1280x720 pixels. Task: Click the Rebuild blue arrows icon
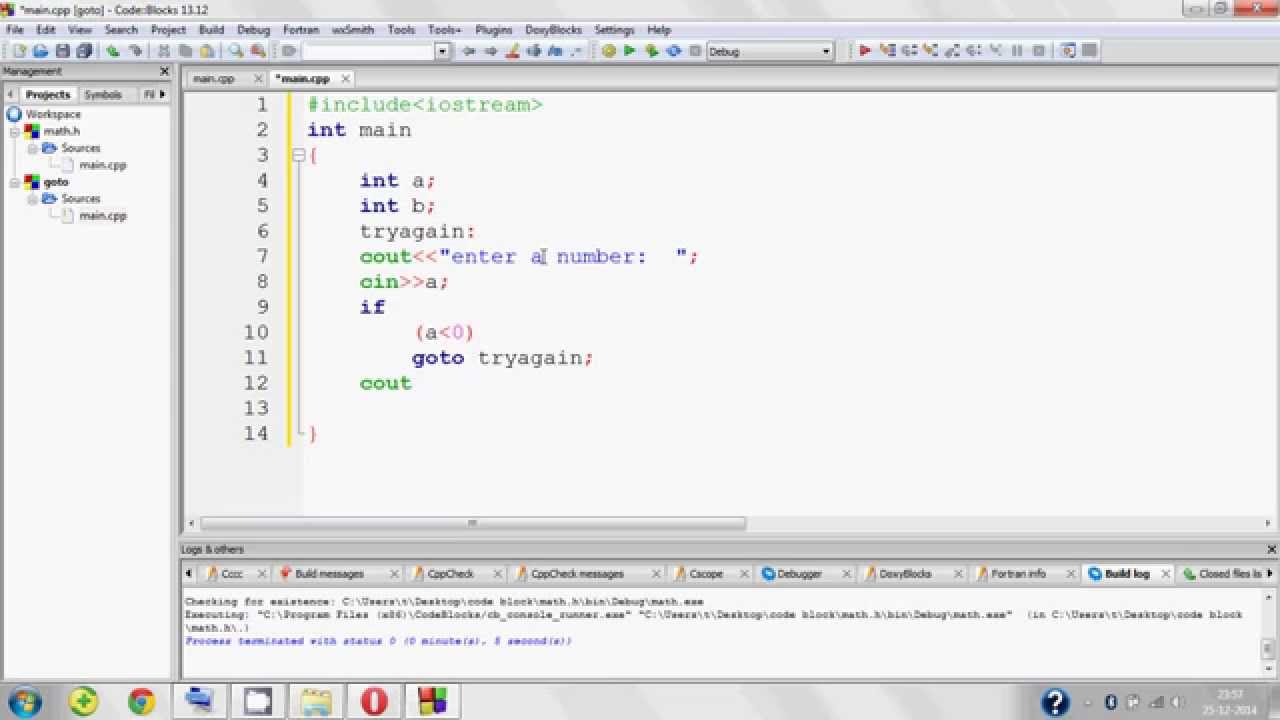(674, 51)
